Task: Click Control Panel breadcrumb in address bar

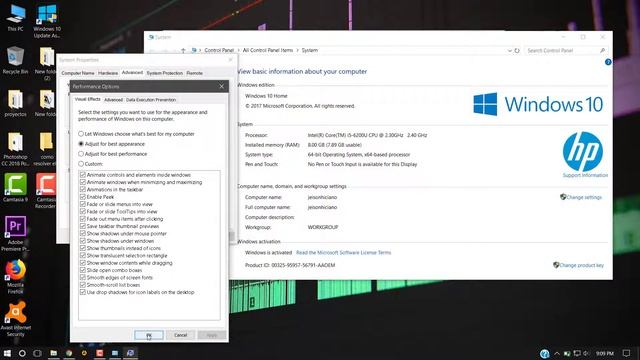Action: click(219, 50)
